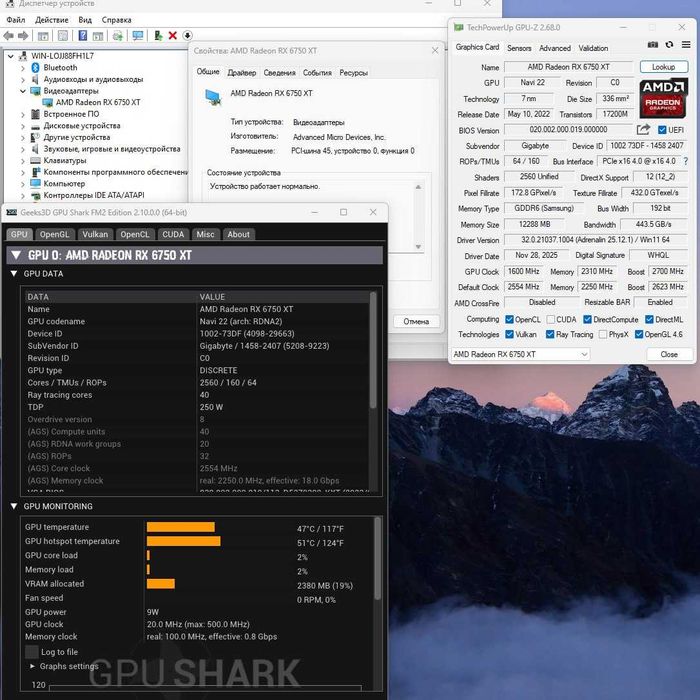The height and width of the screenshot is (700, 700).
Task: Click the Отмена button
Action: coord(416,321)
